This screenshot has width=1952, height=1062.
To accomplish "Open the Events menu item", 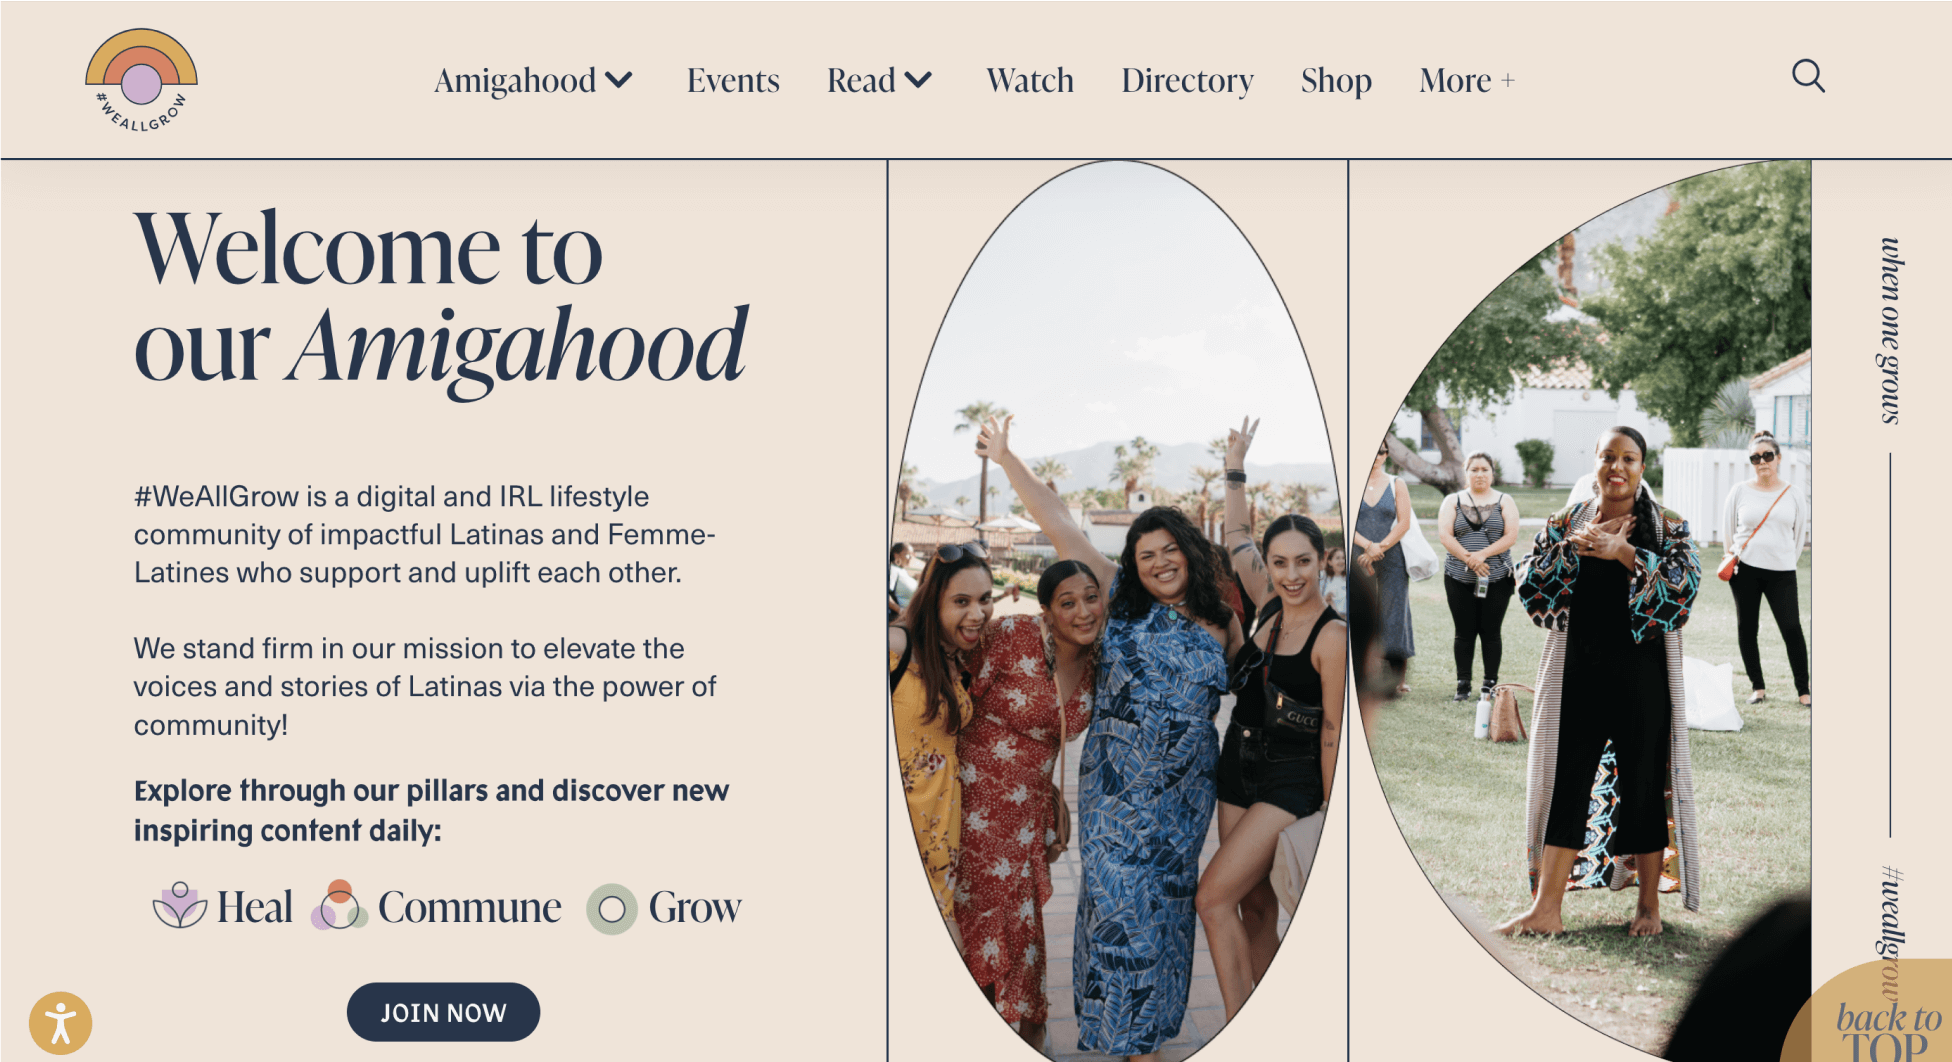I will click(x=733, y=80).
